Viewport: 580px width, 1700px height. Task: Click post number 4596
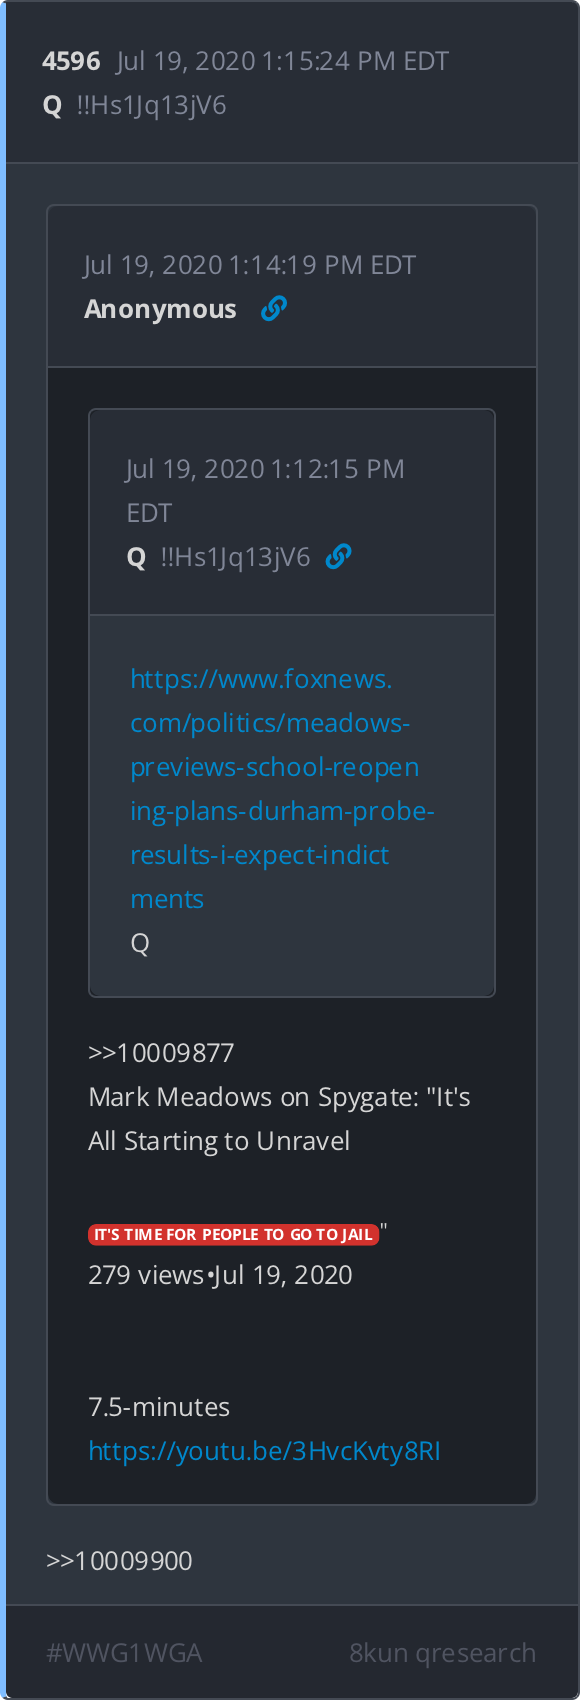[x=71, y=61]
